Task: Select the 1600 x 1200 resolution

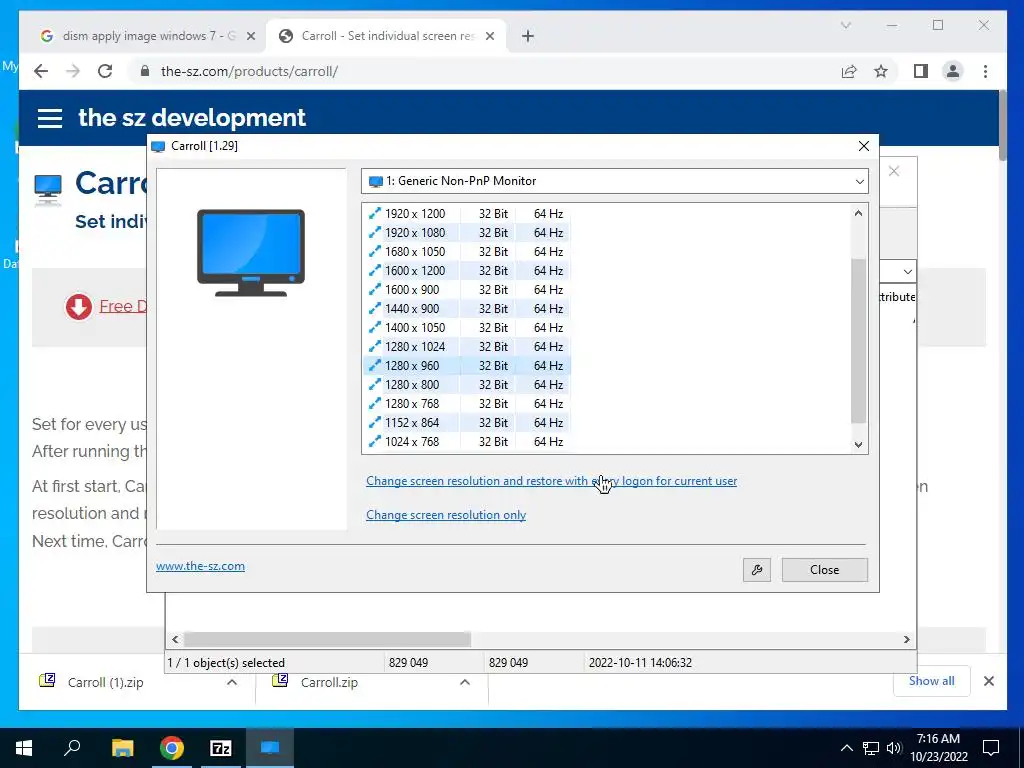Action: (x=466, y=270)
